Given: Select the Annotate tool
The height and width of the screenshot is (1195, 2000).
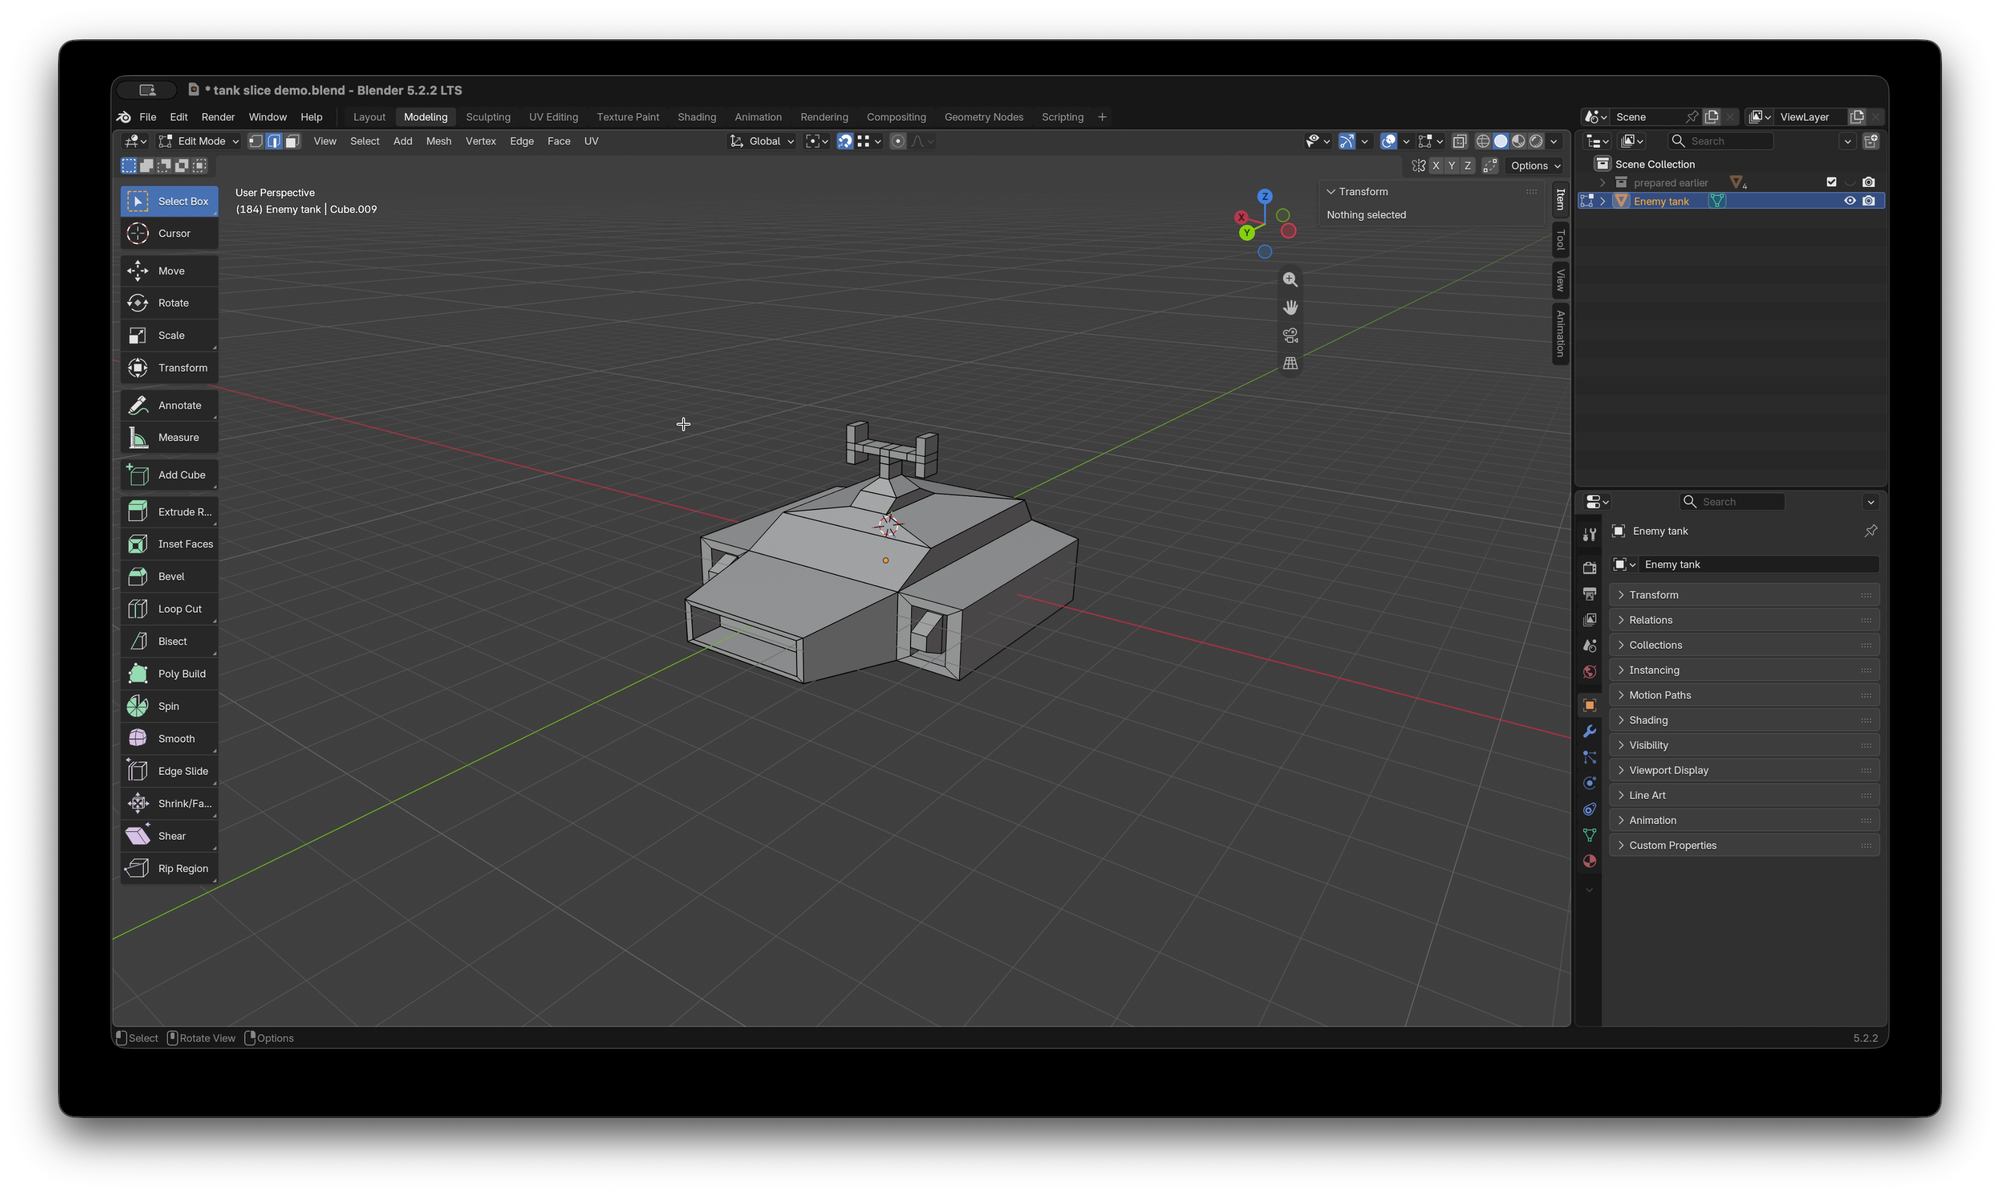Looking at the screenshot, I should tap(169, 405).
